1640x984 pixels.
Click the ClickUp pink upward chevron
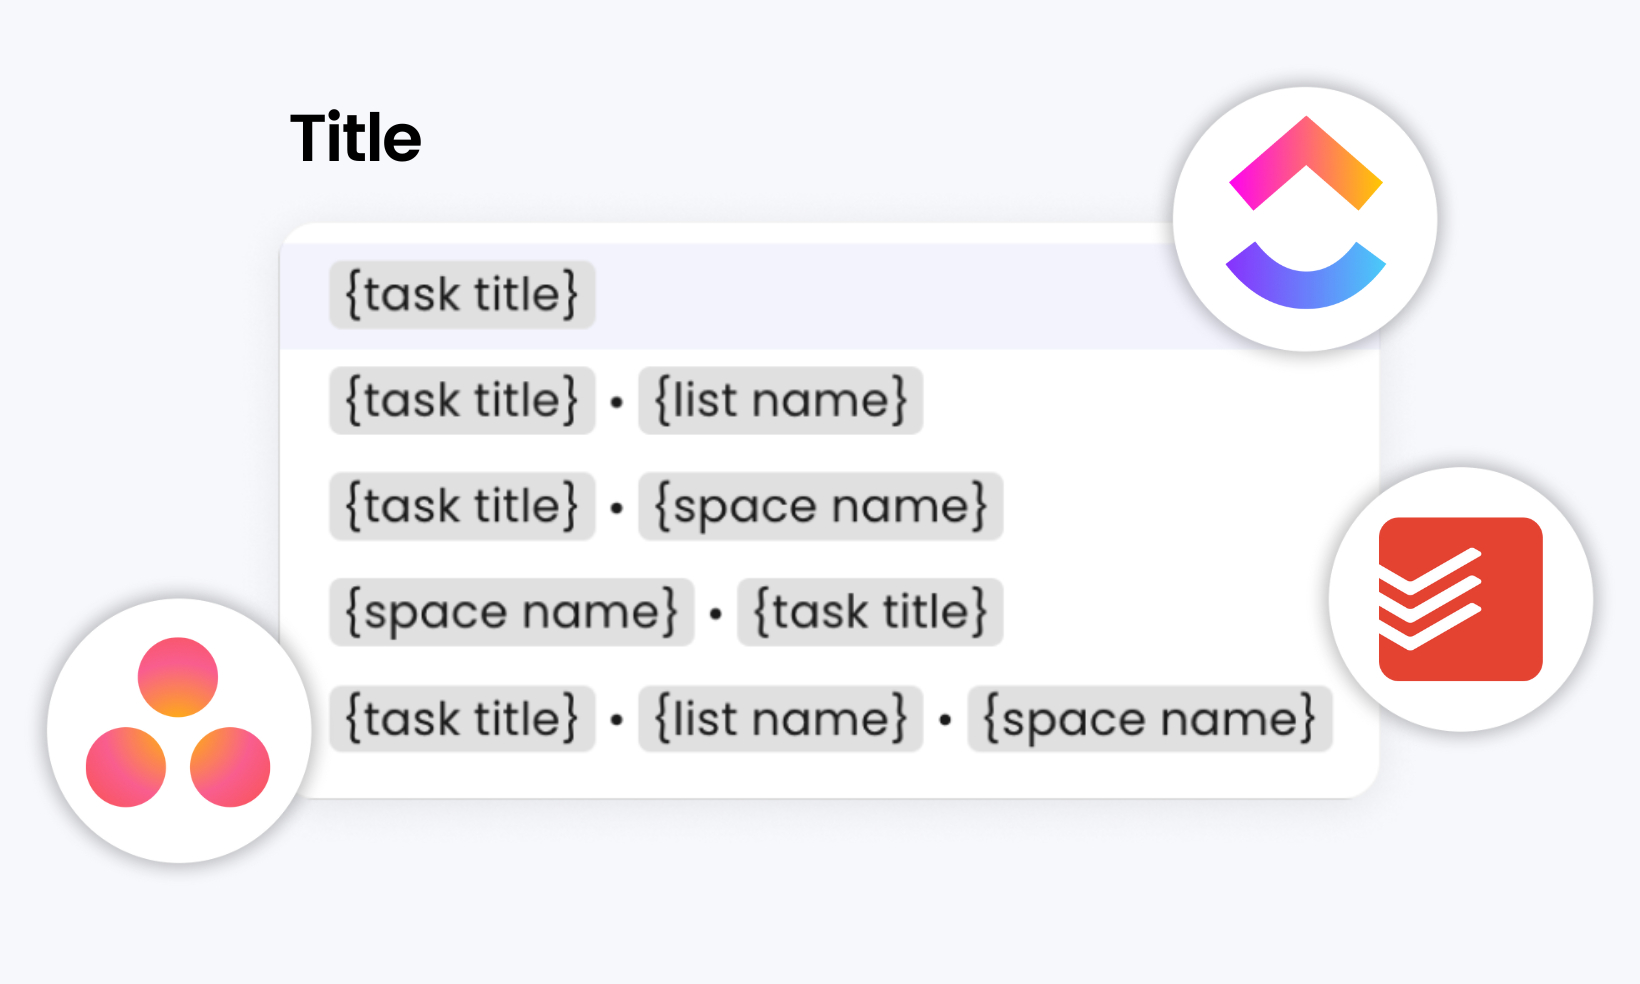pyautogui.click(x=1306, y=163)
